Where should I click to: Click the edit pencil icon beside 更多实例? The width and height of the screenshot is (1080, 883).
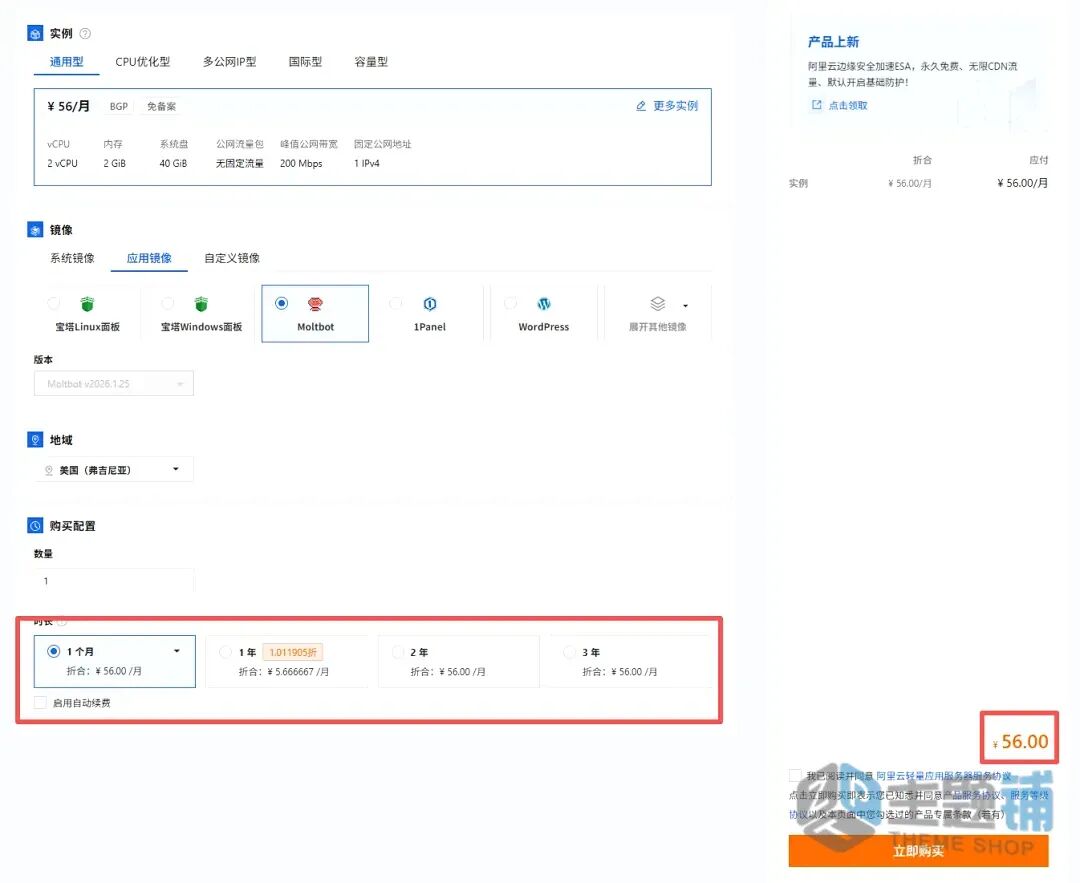pos(641,106)
